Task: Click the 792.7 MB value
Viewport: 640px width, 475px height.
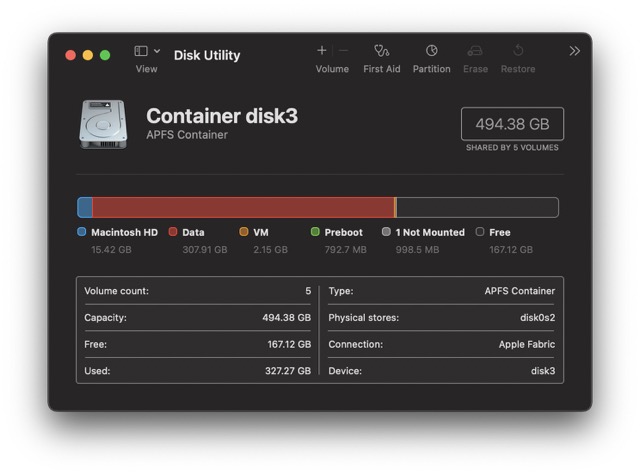Action: coord(345,249)
